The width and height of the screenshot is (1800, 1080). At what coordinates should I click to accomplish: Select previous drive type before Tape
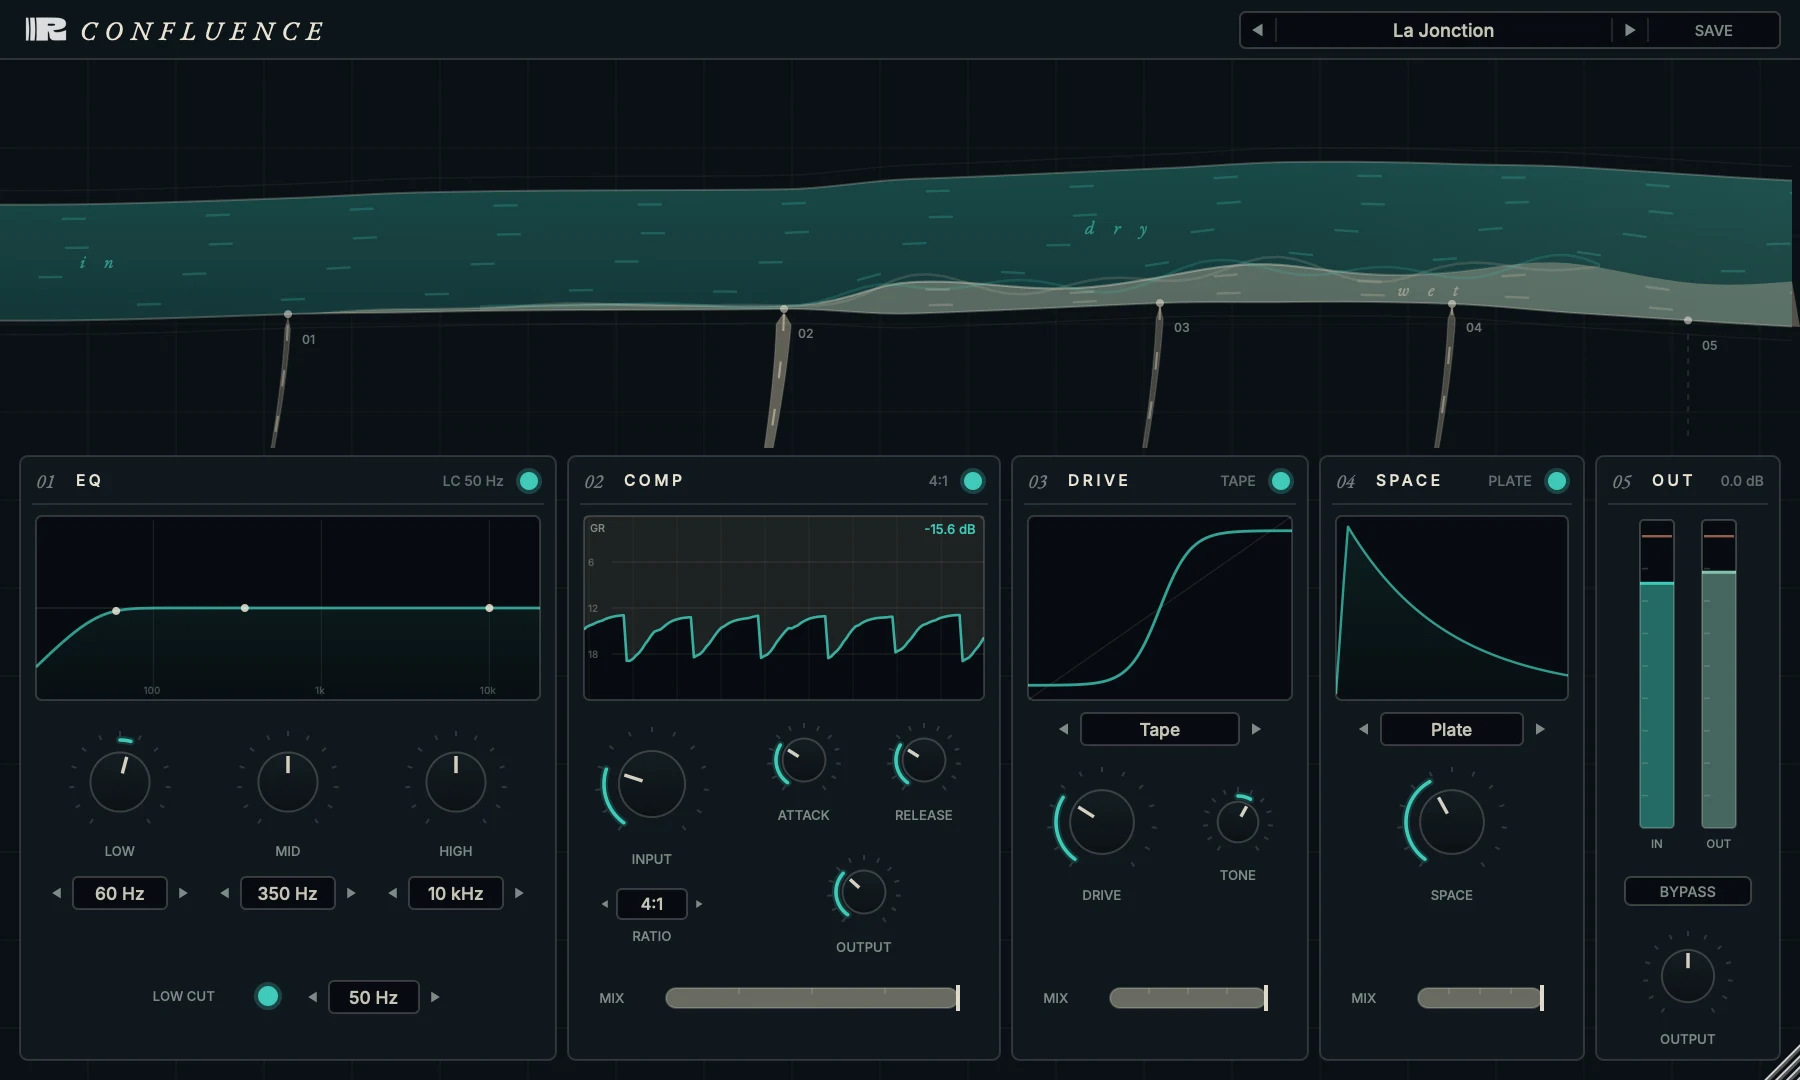[1064, 729]
